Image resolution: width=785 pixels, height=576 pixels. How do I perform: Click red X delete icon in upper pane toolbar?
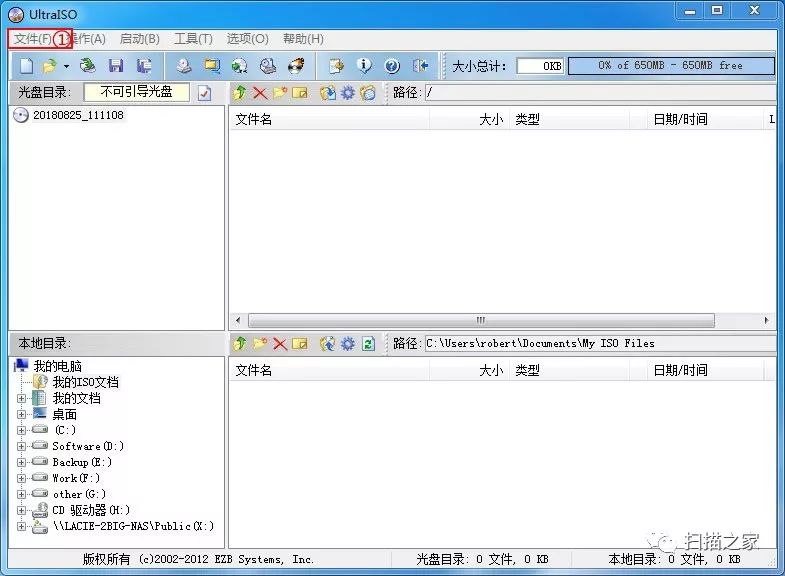coord(260,93)
